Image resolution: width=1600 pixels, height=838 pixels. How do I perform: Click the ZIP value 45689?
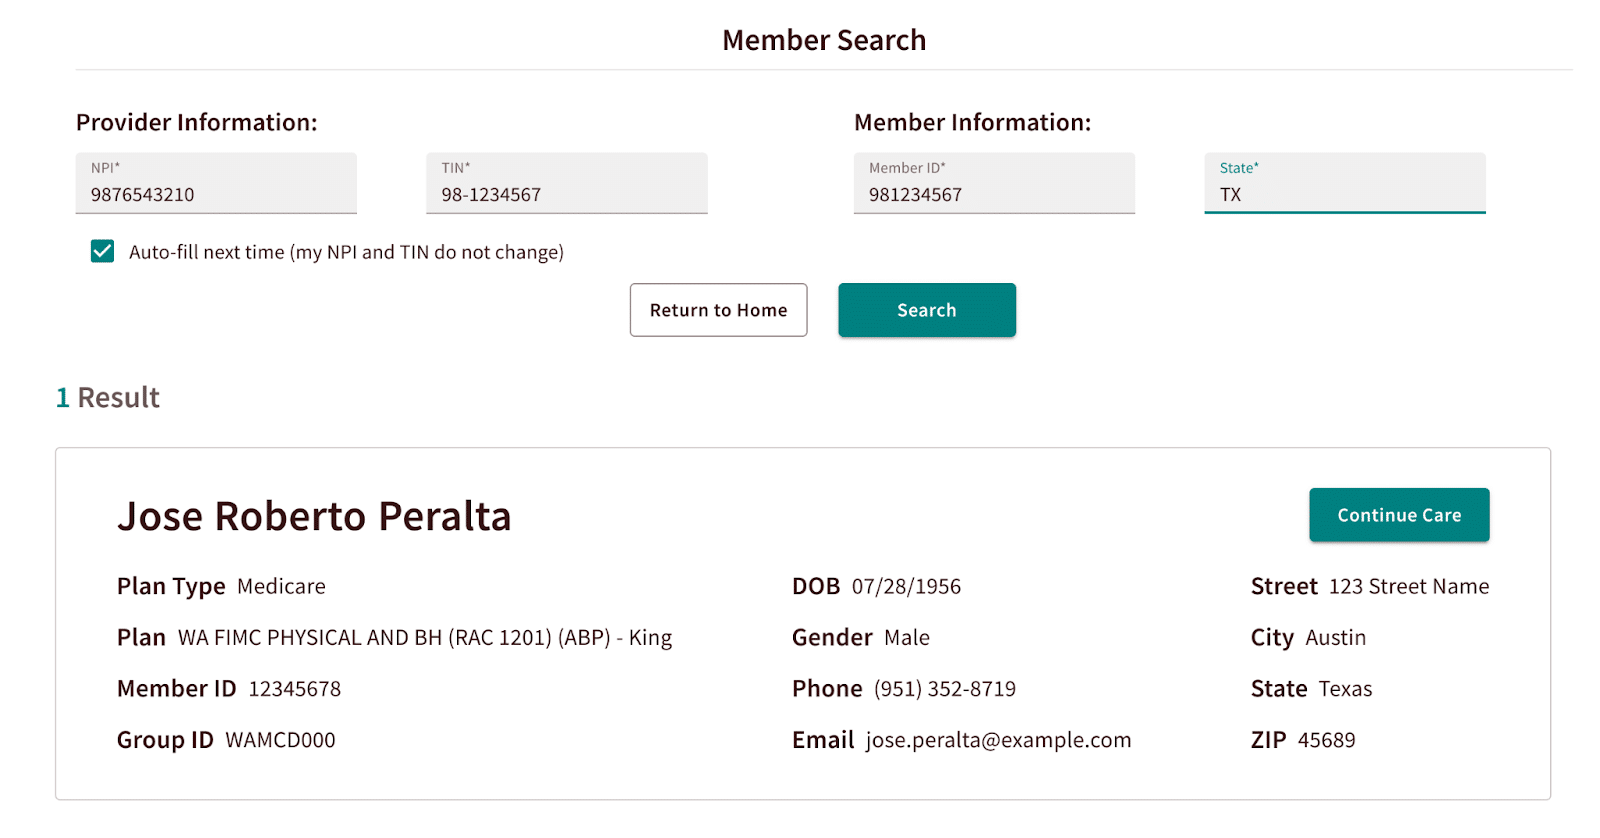click(x=1327, y=740)
